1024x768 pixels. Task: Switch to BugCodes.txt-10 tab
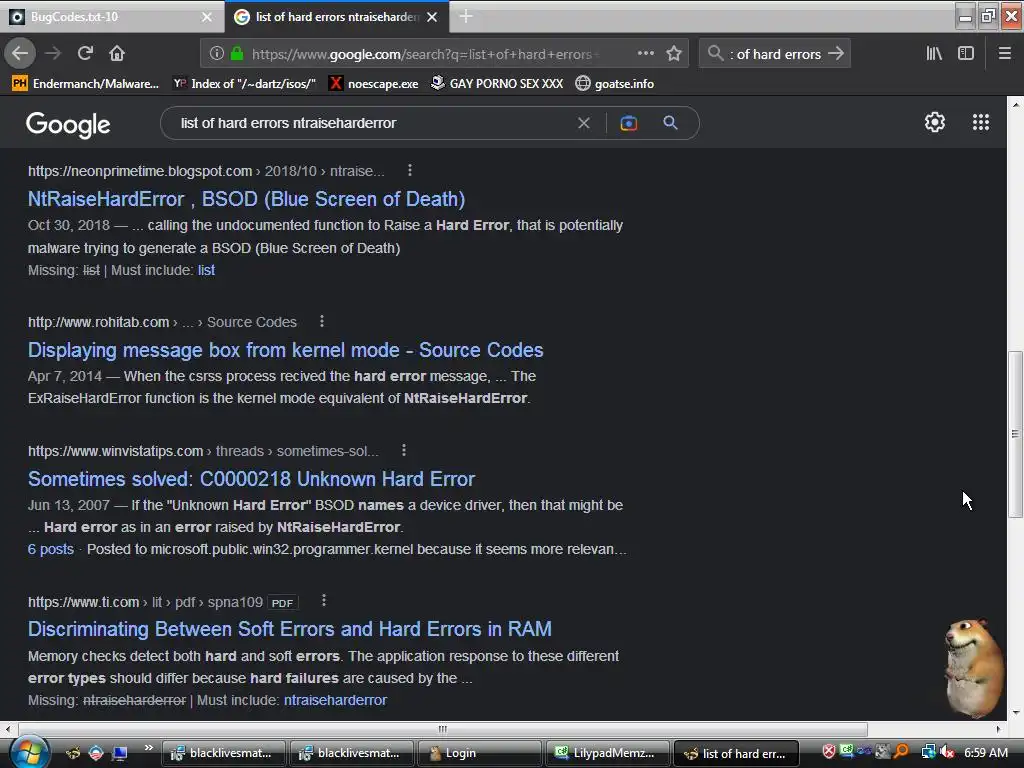point(111,16)
